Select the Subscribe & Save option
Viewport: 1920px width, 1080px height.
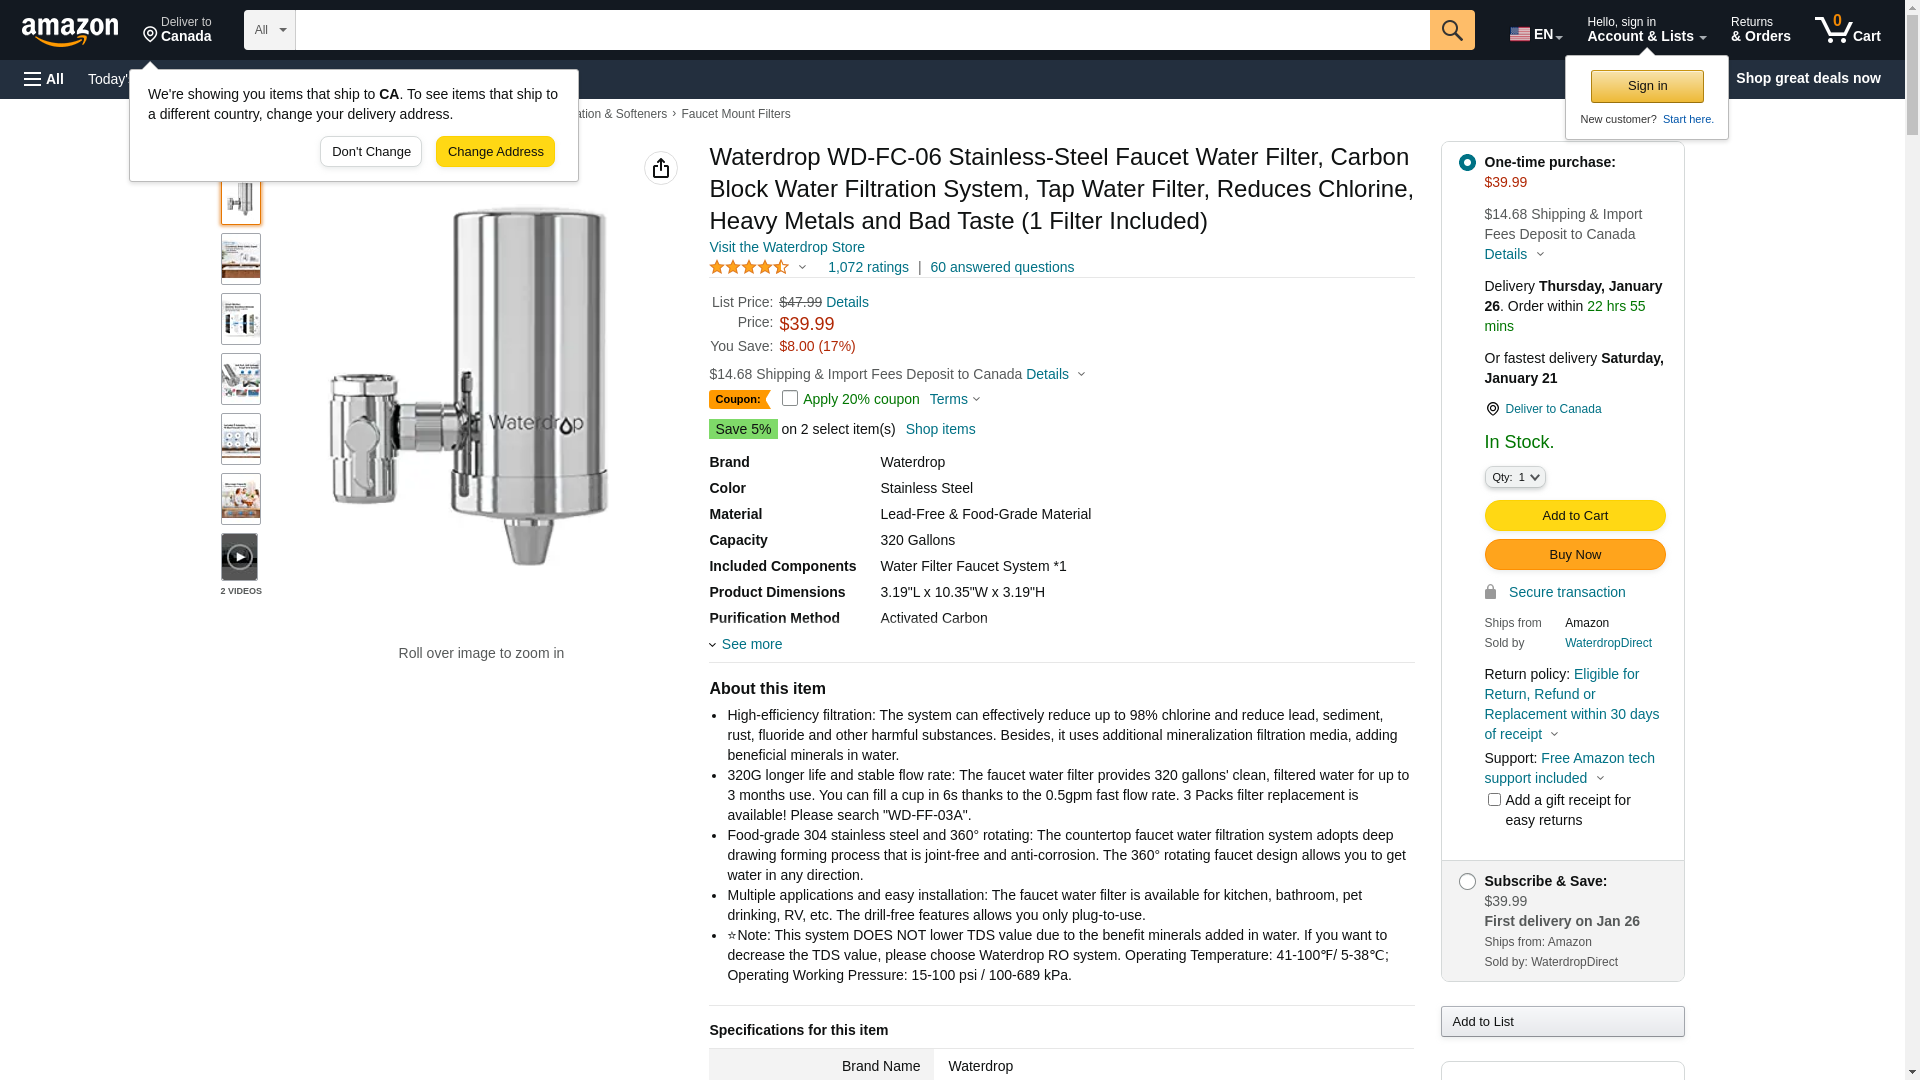tap(1467, 881)
